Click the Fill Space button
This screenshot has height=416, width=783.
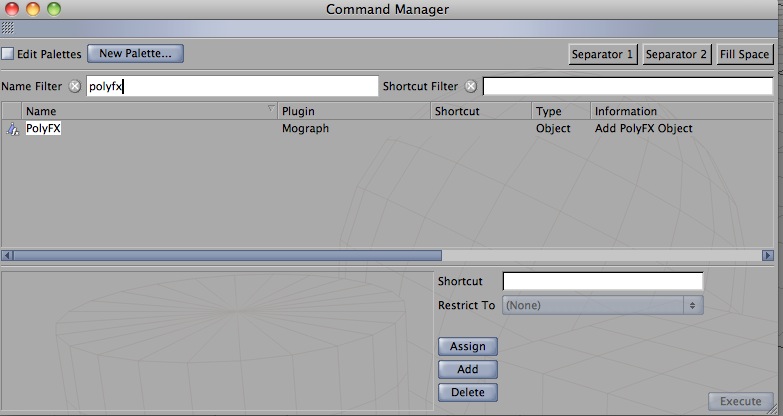745,54
